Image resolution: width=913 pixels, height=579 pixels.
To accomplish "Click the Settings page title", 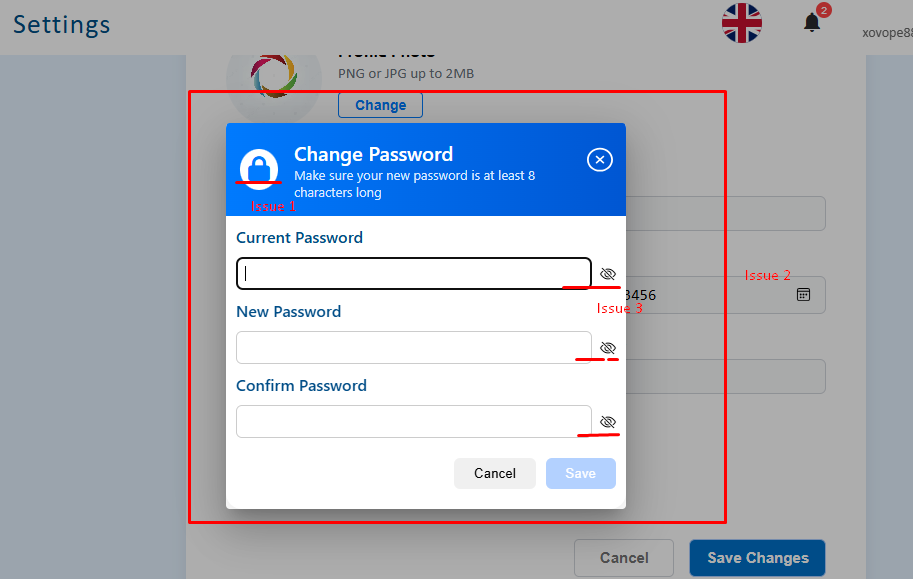I will pos(62,25).
